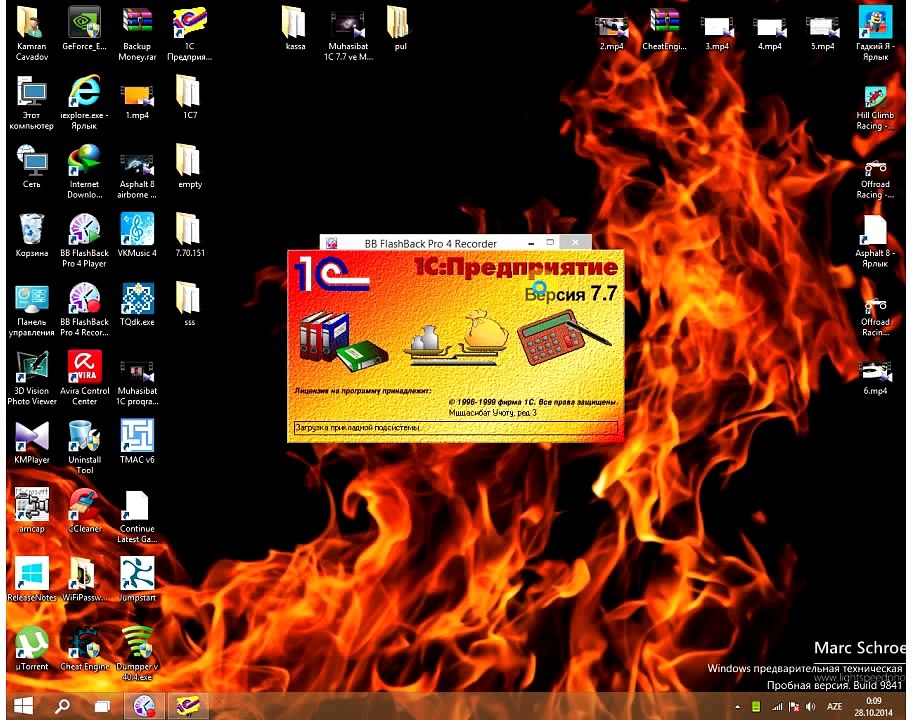Open the pul folder

click(x=400, y=28)
